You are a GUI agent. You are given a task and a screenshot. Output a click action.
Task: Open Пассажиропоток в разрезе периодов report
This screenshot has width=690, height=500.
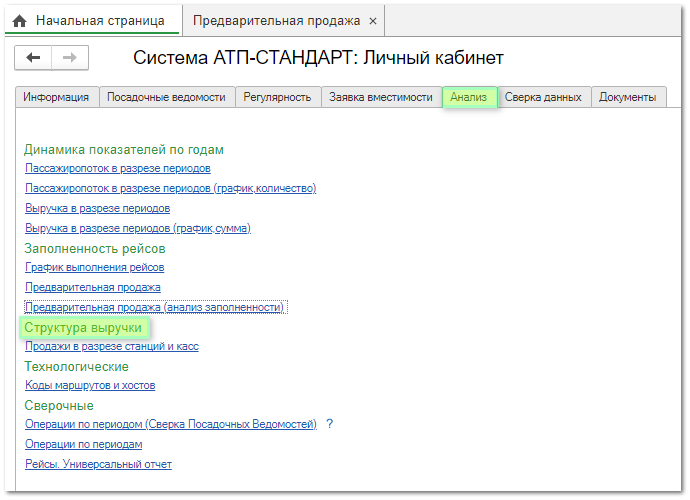tap(117, 168)
